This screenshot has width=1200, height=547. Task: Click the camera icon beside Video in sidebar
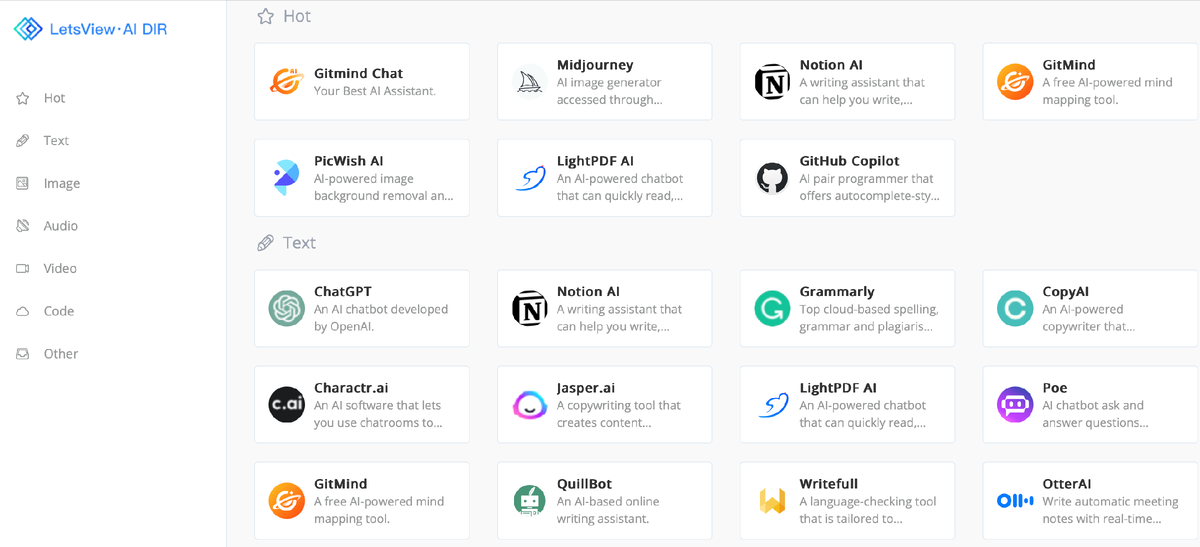(x=22, y=268)
